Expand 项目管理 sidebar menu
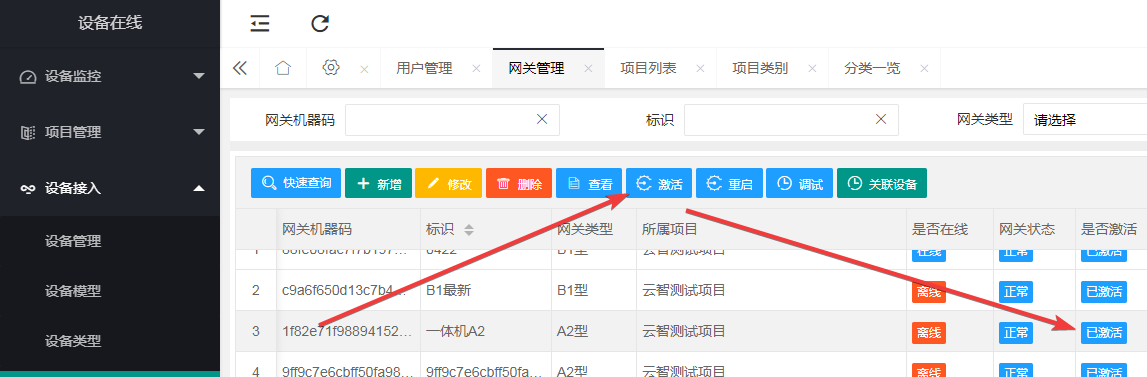 110,132
